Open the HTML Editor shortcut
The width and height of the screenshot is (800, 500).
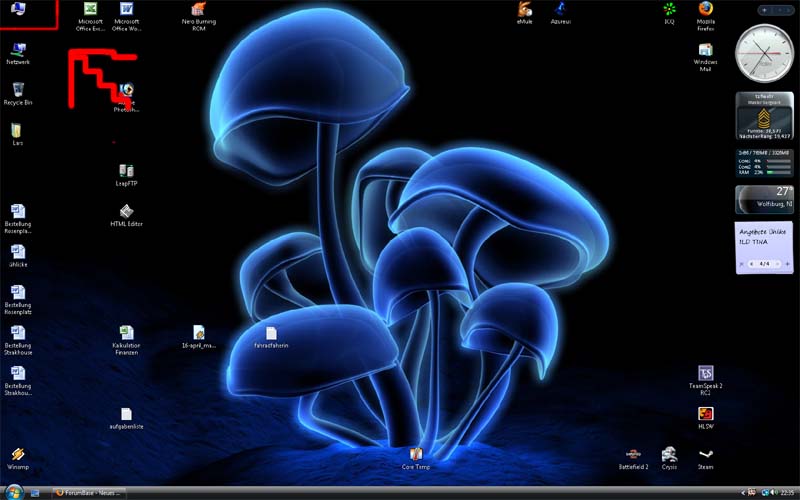(x=127, y=215)
